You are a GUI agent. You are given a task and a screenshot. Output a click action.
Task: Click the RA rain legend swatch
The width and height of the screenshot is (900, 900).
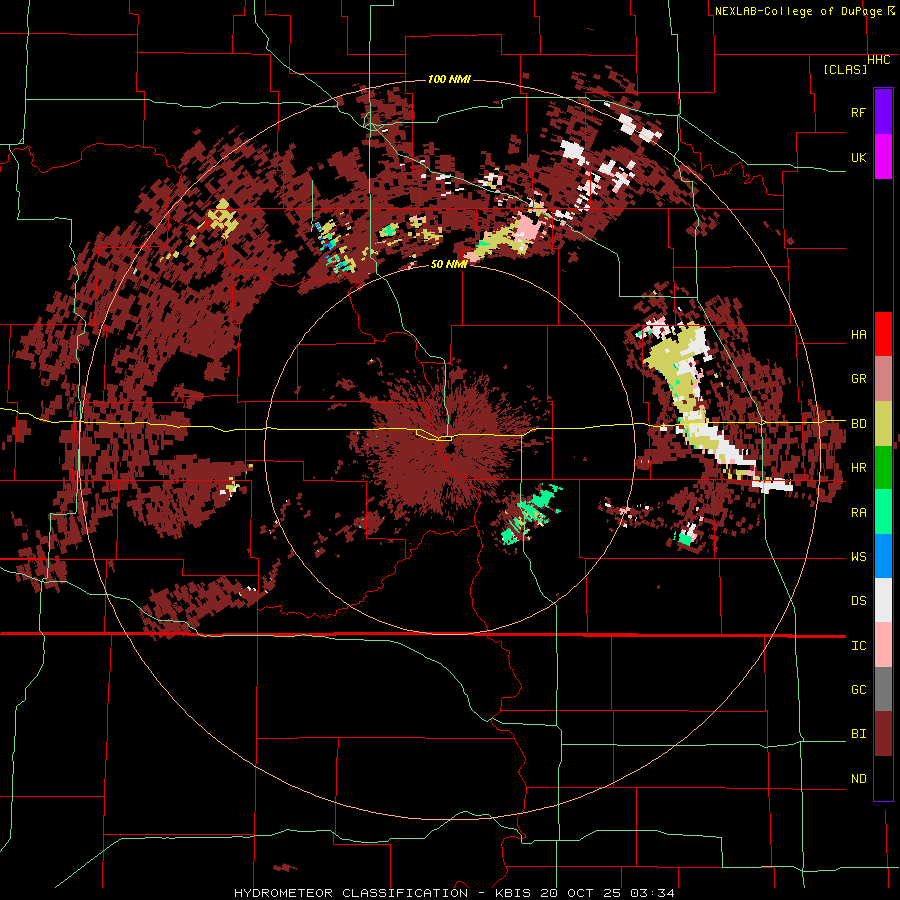tap(883, 512)
